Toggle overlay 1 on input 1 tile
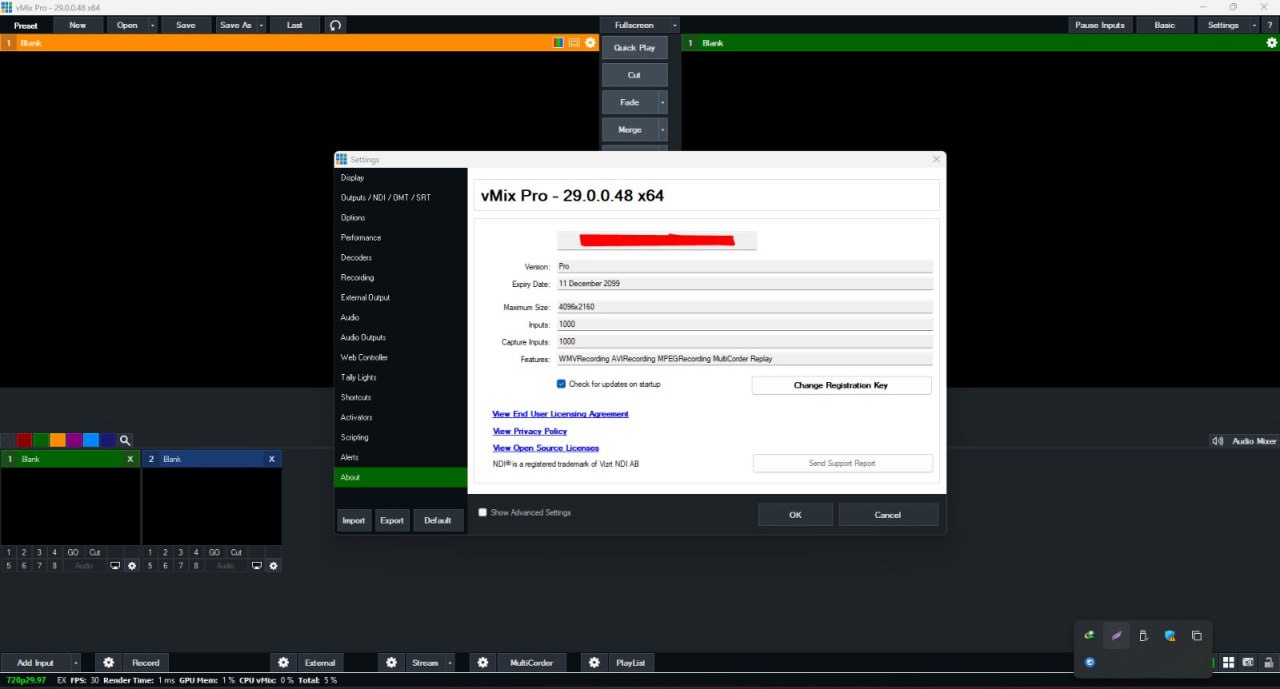Viewport: 1280px width, 689px height. (x=9, y=552)
